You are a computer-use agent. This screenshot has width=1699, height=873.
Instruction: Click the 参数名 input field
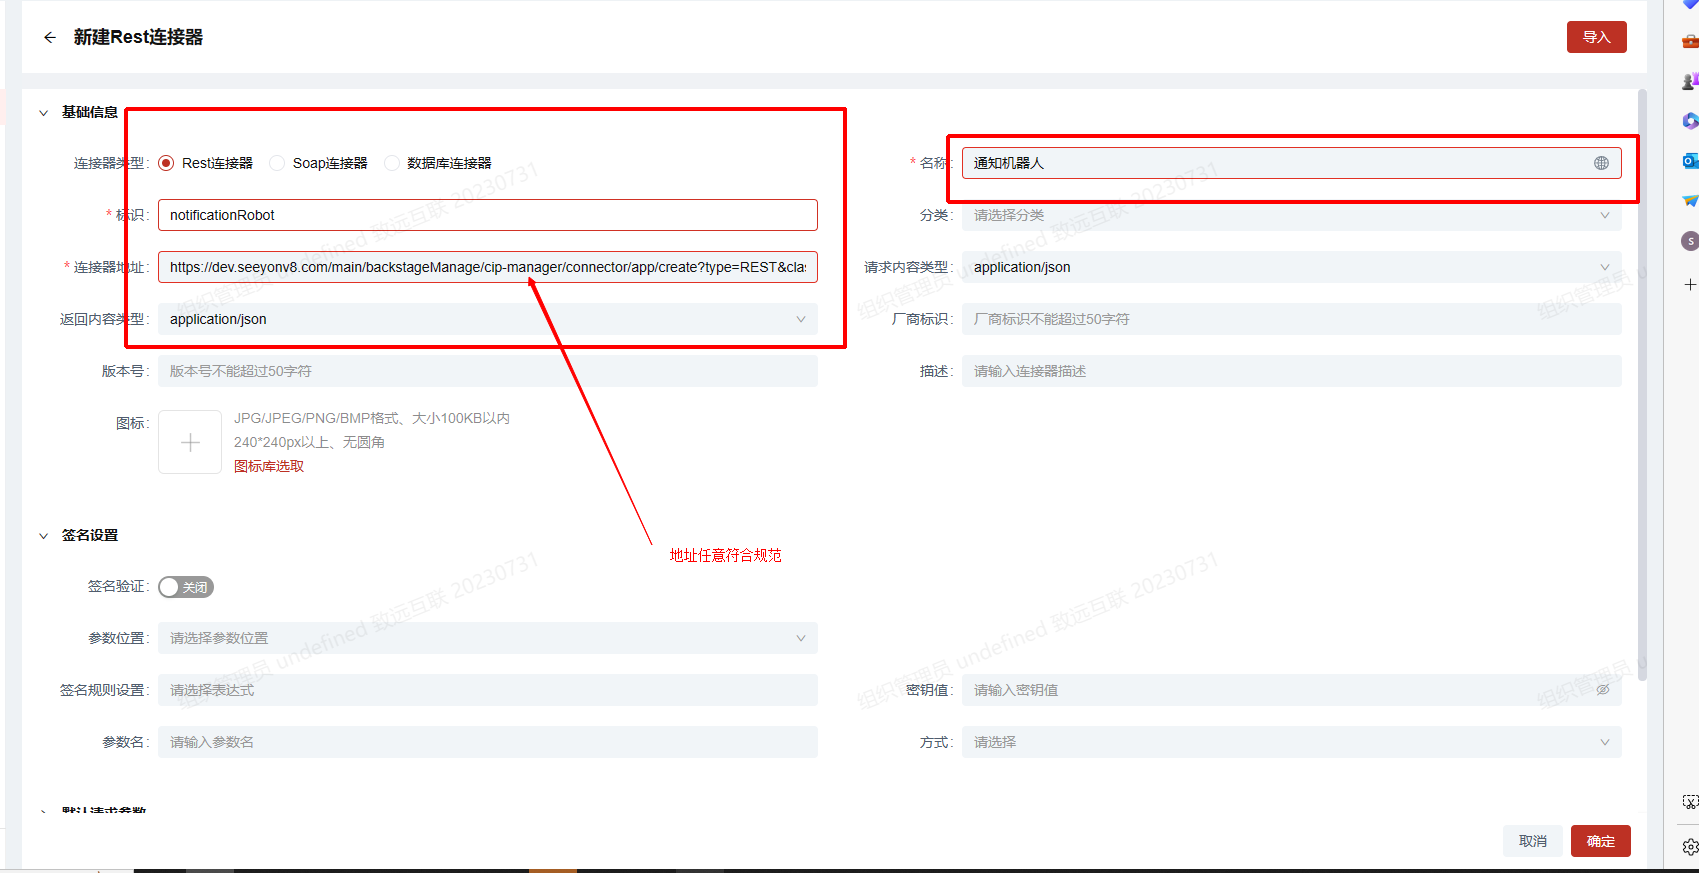pos(488,742)
